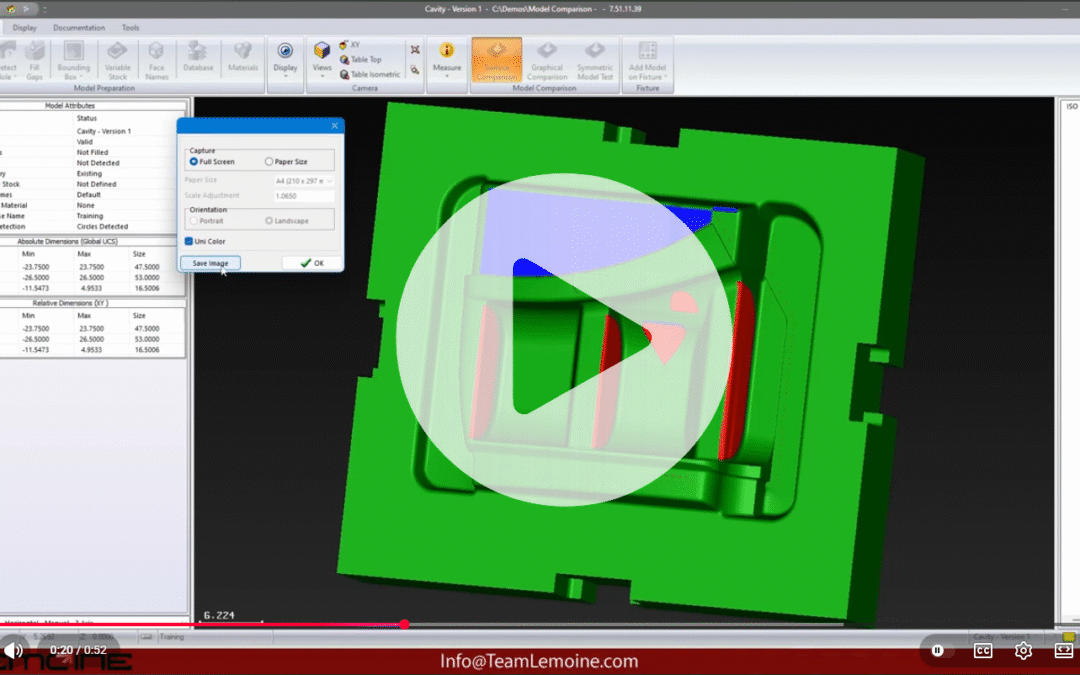
Task: Uncheck the Uni Color checkbox
Action: pos(189,241)
